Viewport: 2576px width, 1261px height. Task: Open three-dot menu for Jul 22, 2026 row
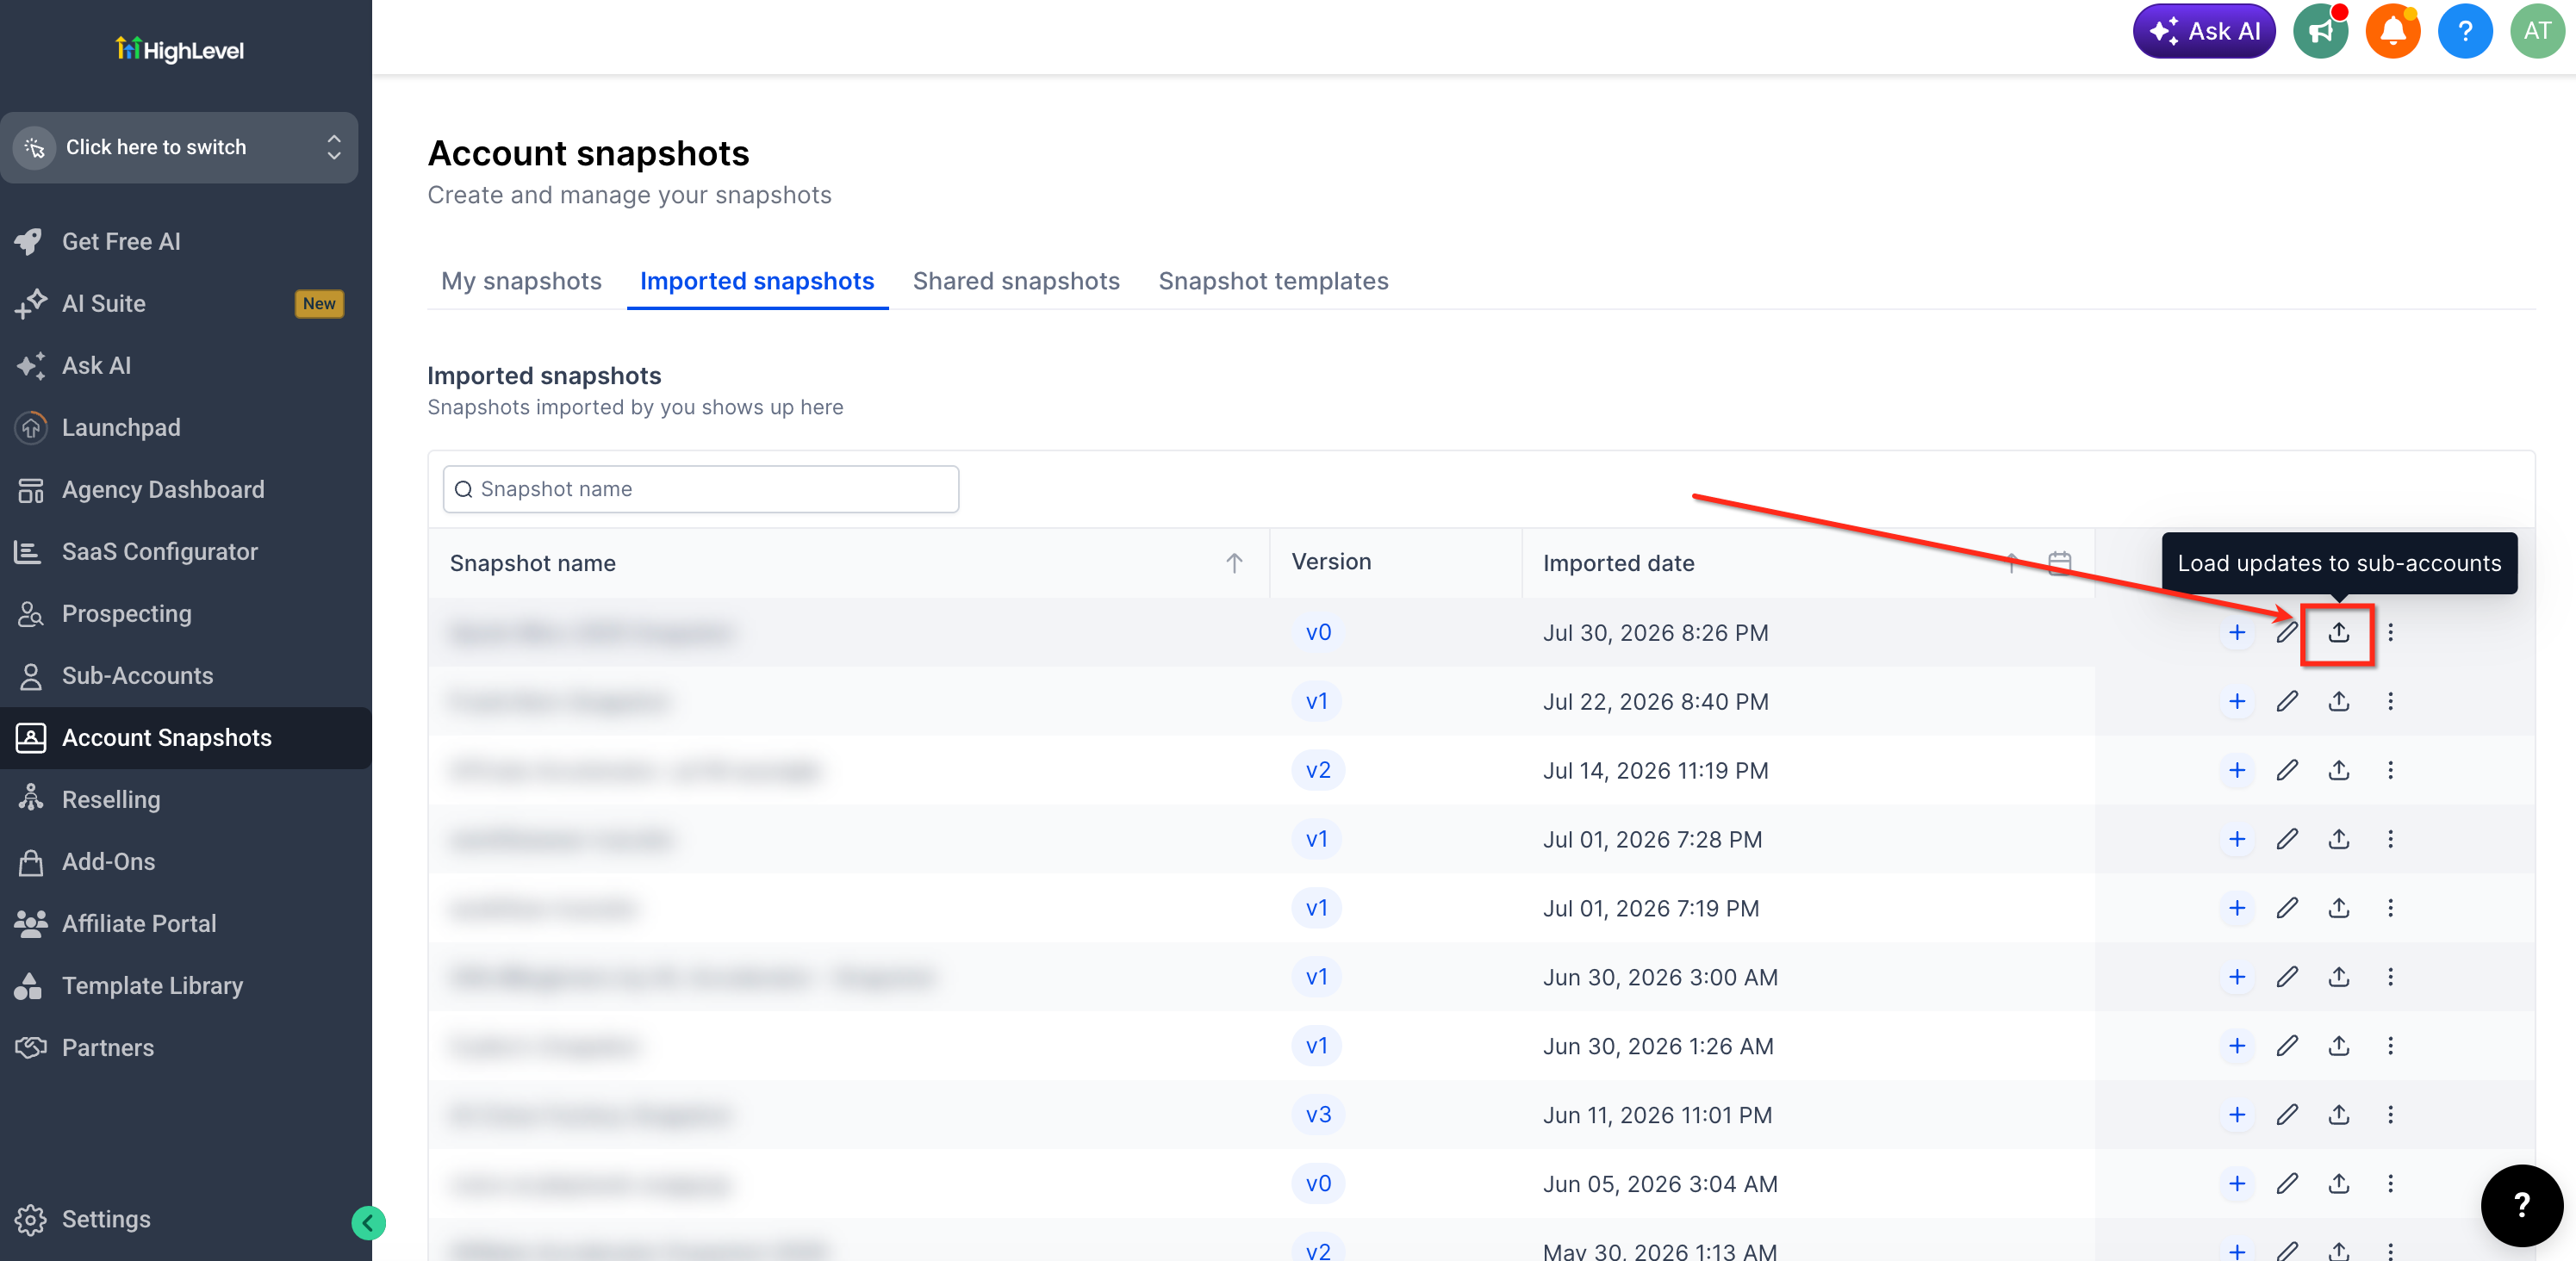2390,701
